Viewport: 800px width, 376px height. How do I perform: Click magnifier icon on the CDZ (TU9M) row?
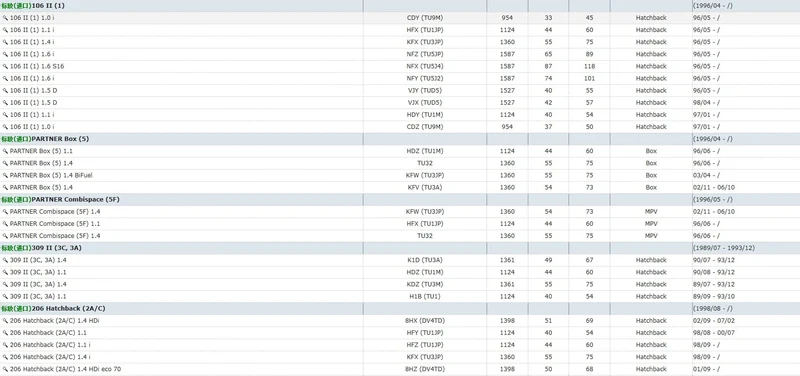5,127
